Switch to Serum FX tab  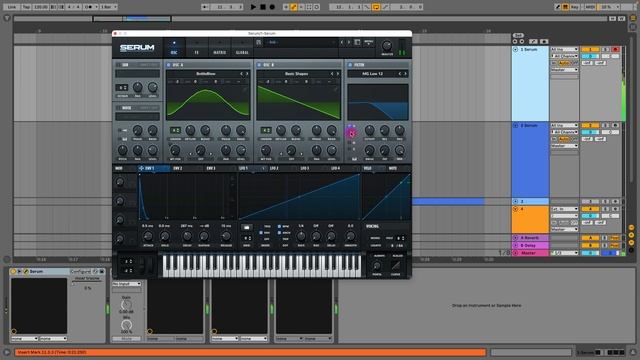click(x=196, y=48)
